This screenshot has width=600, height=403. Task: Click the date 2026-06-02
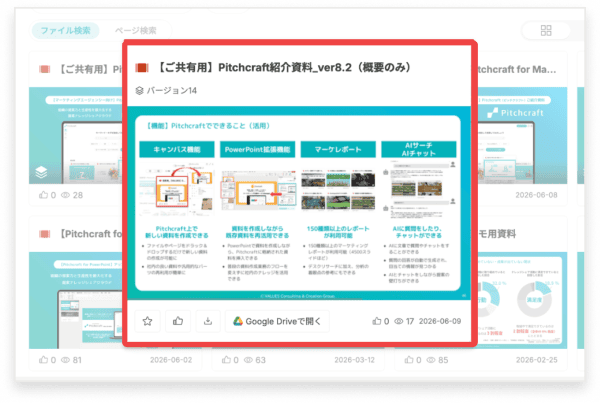coord(171,360)
